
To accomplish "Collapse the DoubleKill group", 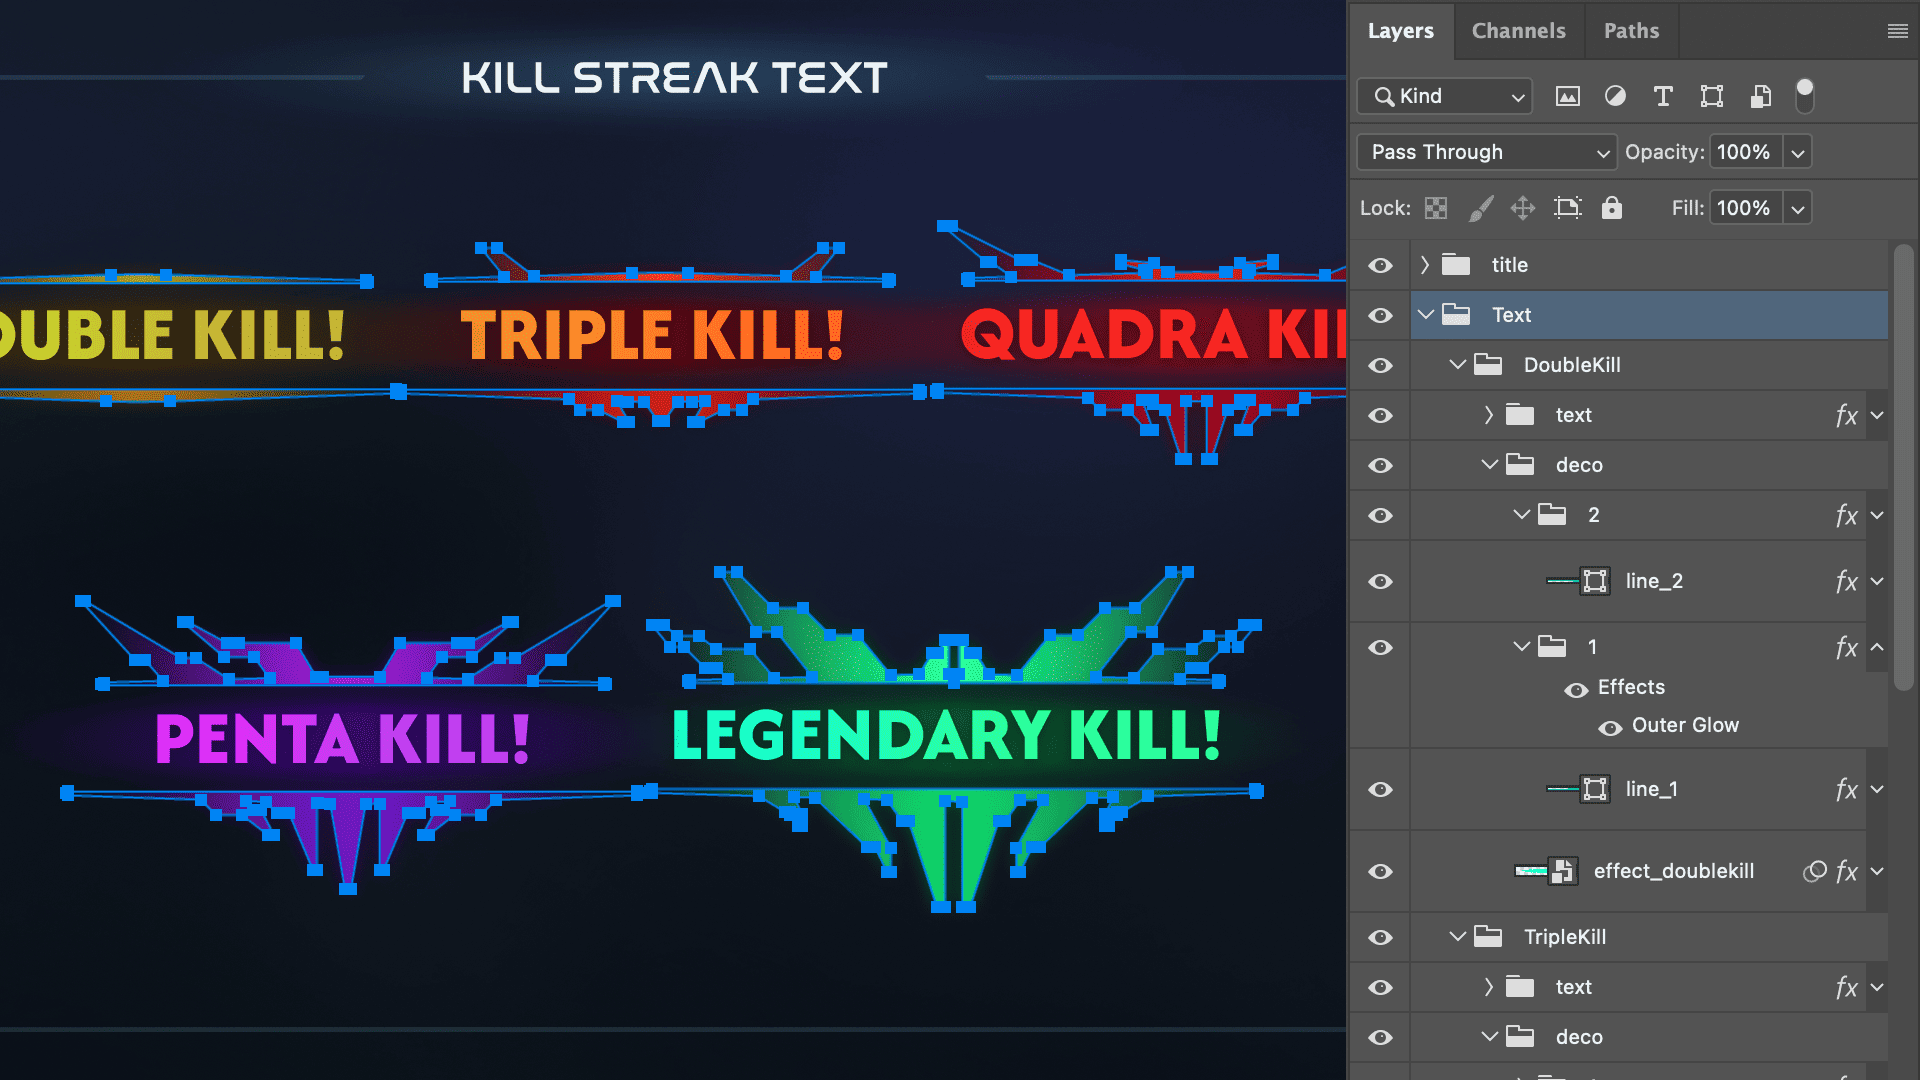I will point(1457,365).
